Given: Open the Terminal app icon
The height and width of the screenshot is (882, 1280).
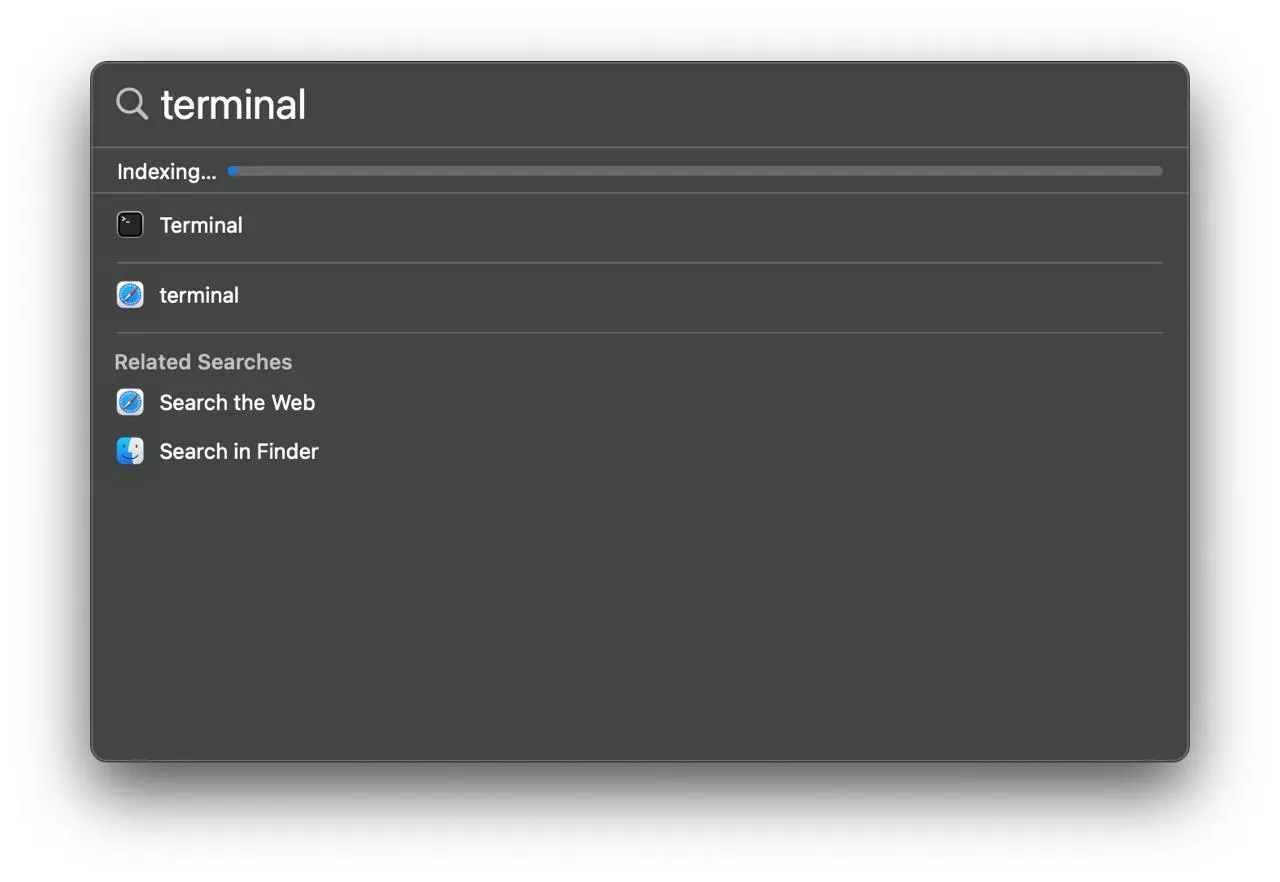Looking at the screenshot, I should pos(130,225).
